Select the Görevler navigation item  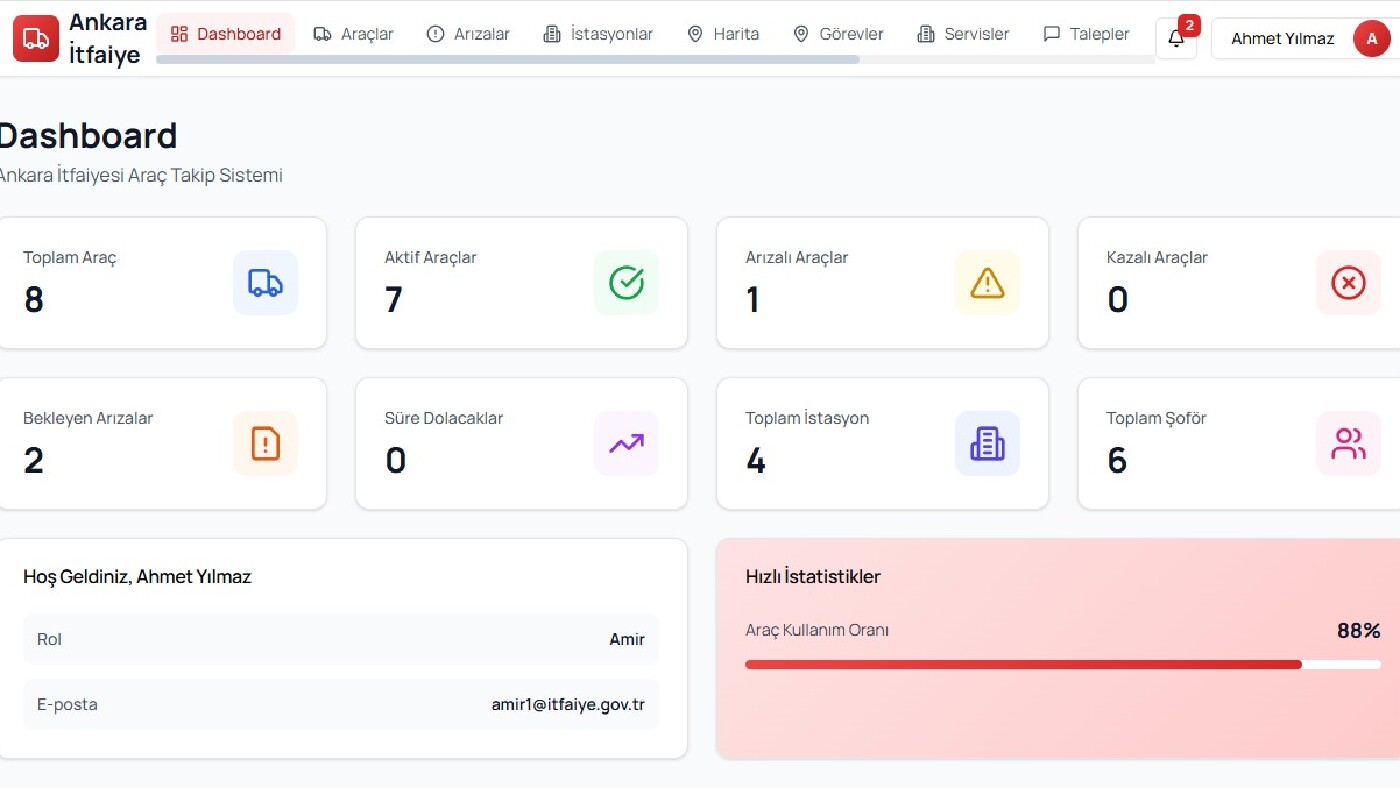click(837, 34)
